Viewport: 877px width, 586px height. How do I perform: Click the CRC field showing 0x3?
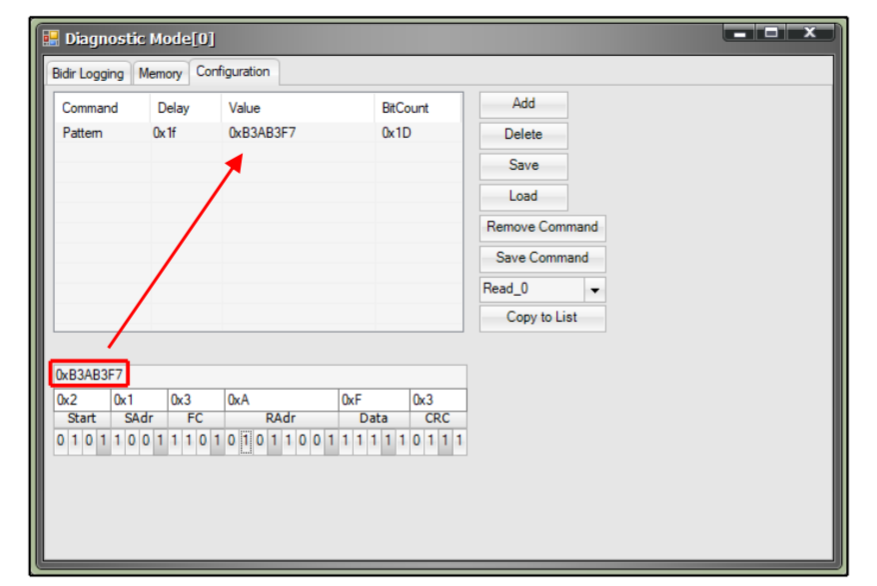[437, 400]
